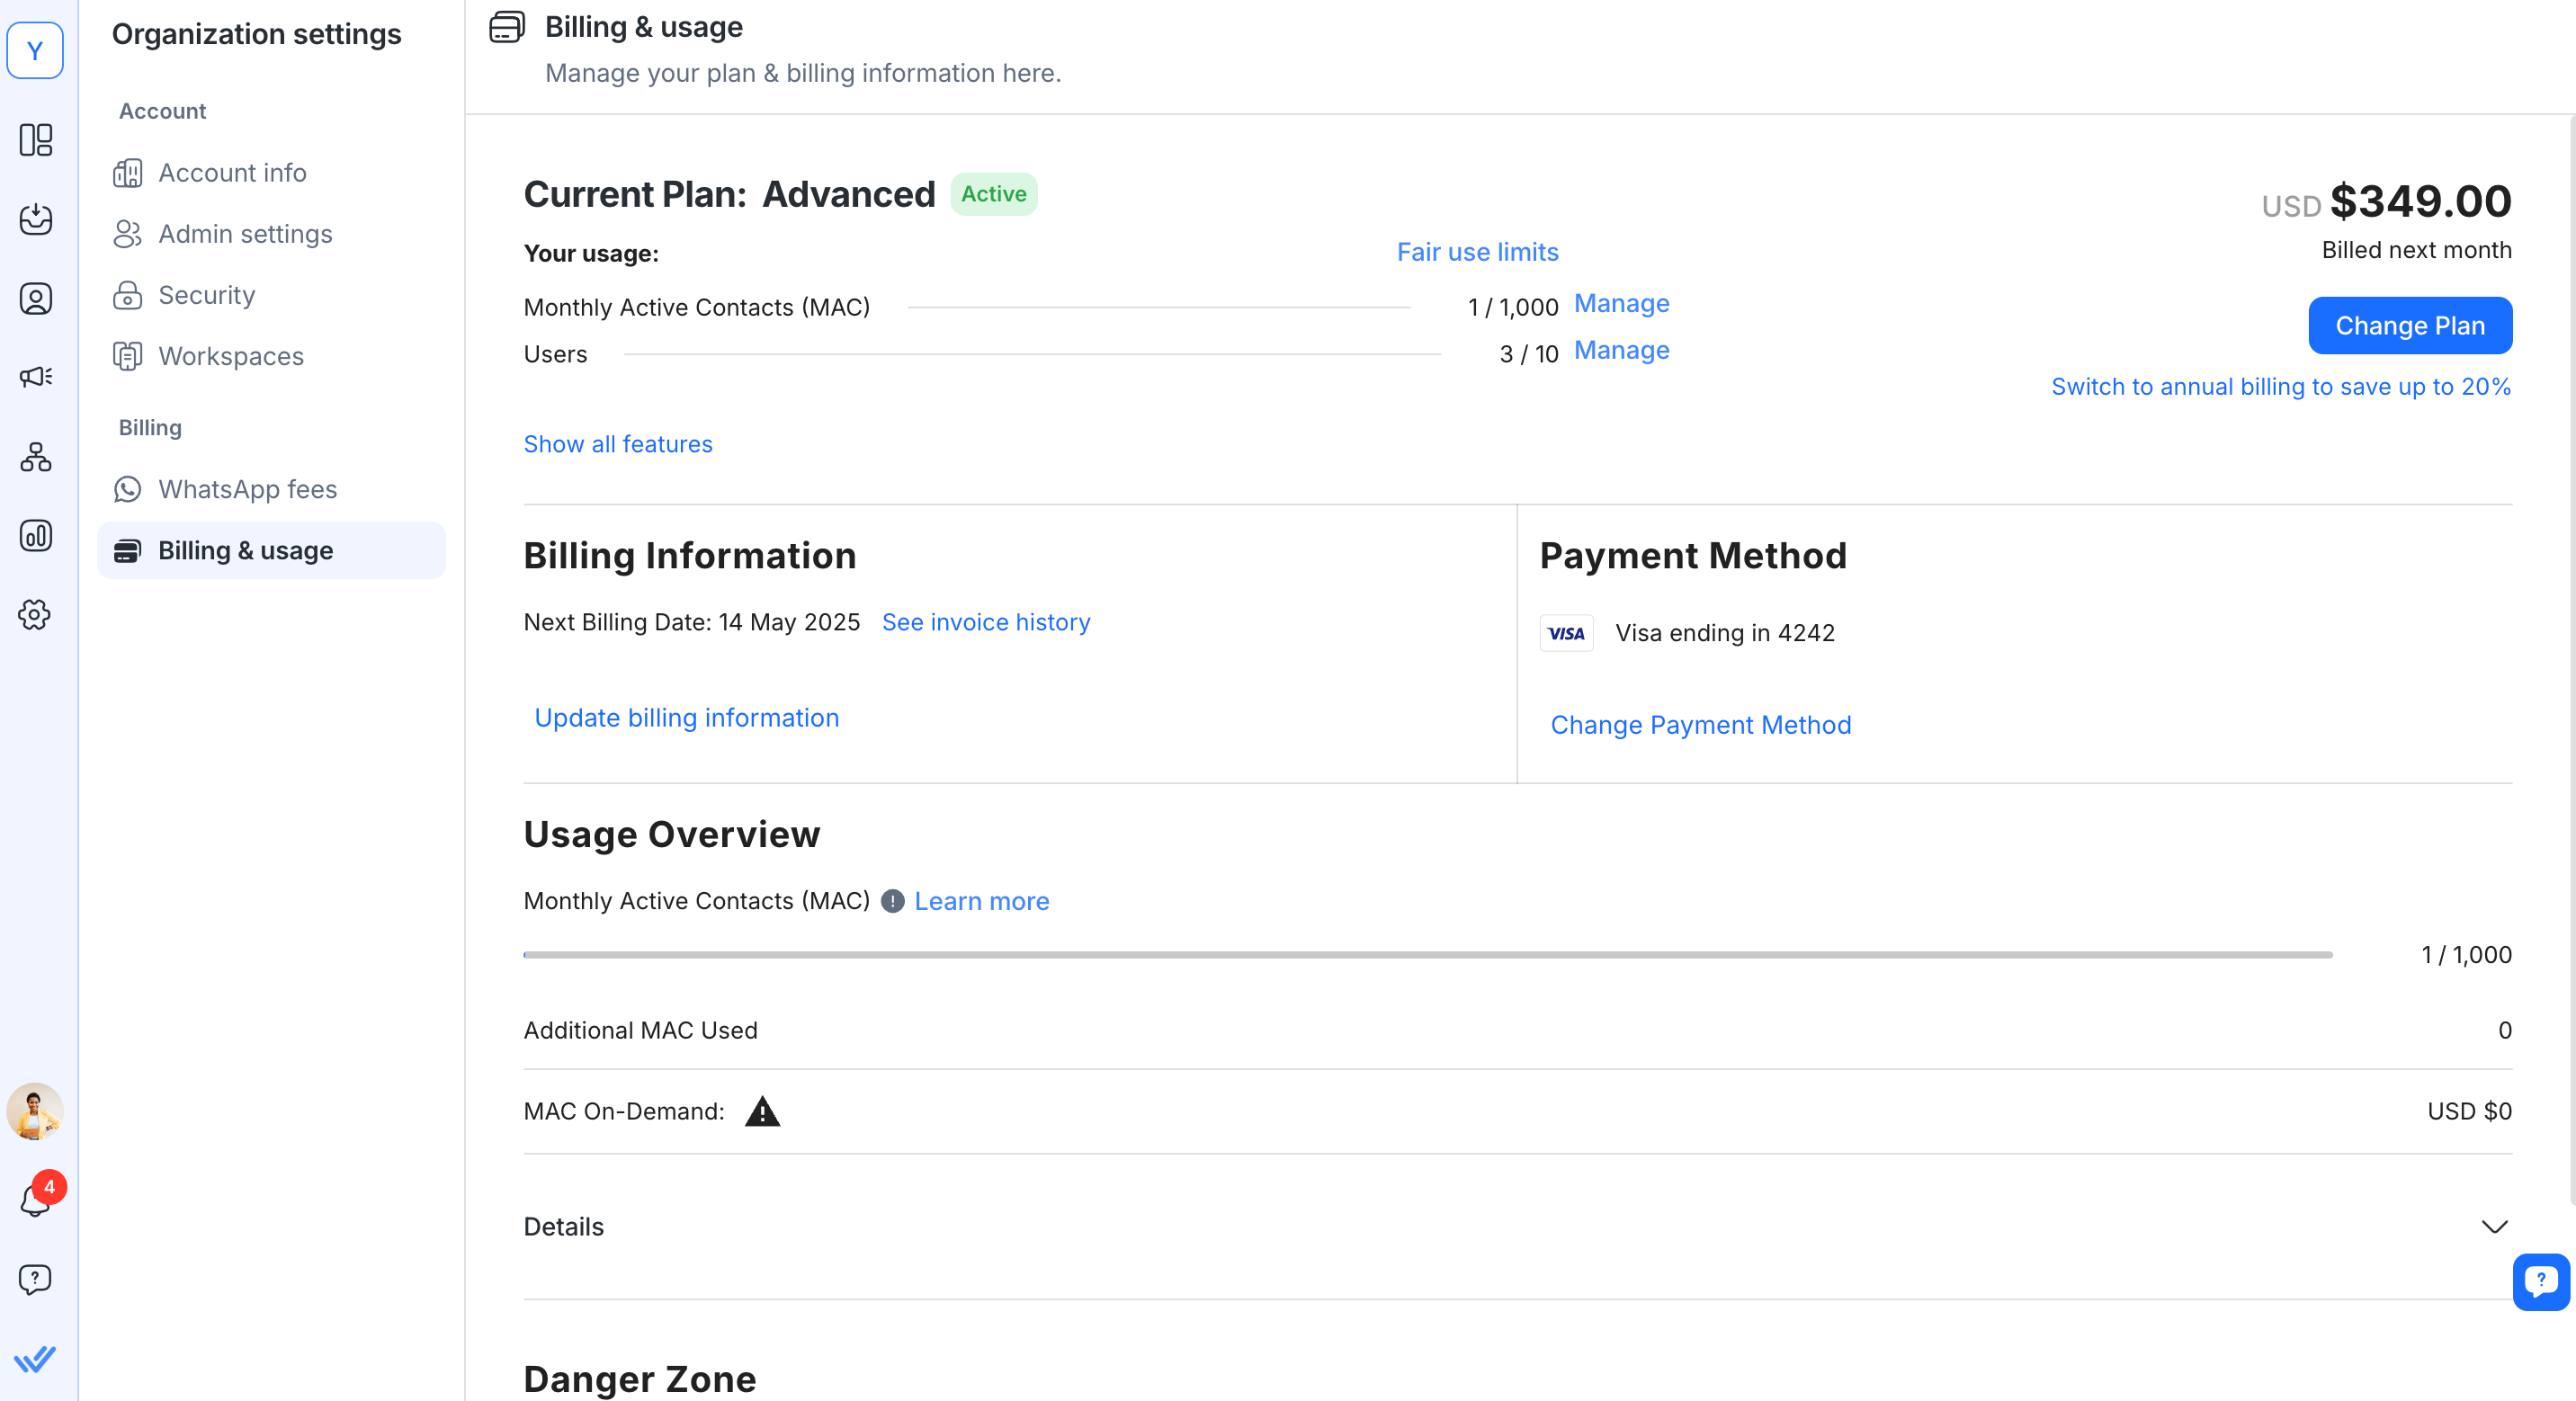Click the MAC On-Demand warning triangle
The height and width of the screenshot is (1401, 2576).
click(x=762, y=1111)
